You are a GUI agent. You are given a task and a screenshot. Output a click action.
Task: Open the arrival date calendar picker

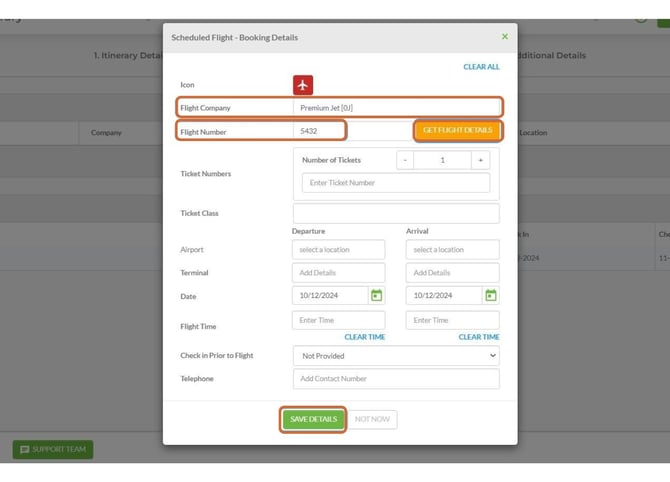pyautogui.click(x=490, y=296)
